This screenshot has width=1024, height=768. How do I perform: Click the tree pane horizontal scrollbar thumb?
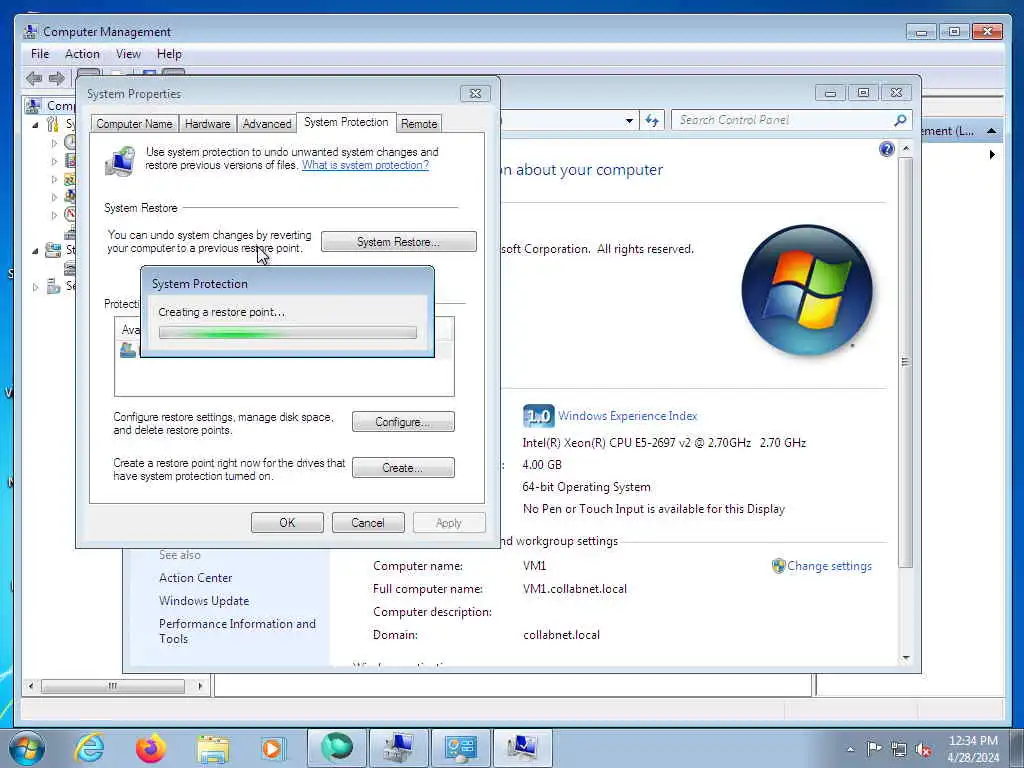click(x=112, y=686)
